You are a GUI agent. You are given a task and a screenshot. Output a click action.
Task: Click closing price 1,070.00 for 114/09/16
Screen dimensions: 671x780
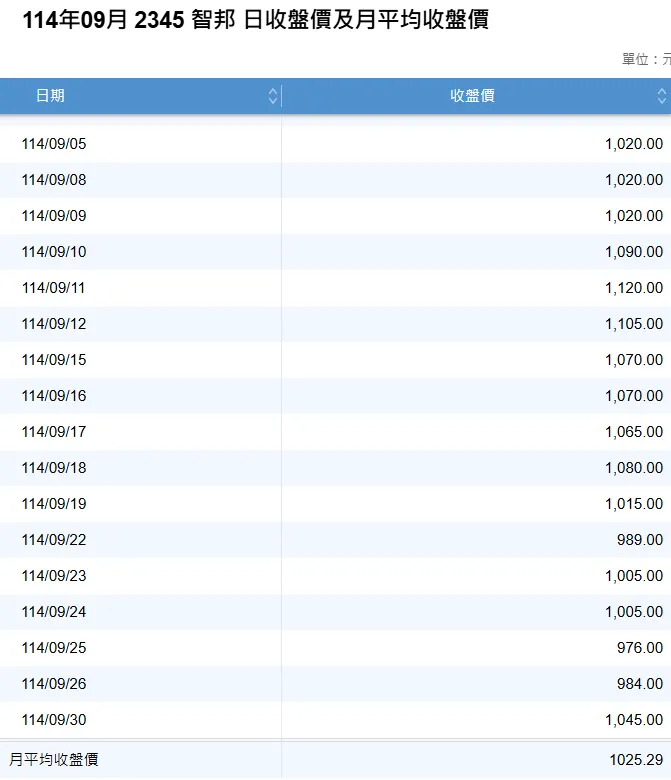[634, 395]
